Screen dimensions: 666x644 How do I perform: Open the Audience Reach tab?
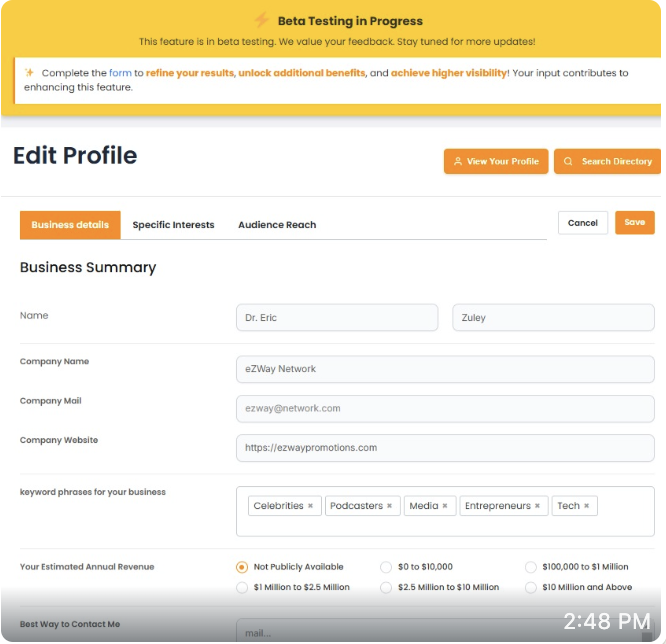coord(277,225)
